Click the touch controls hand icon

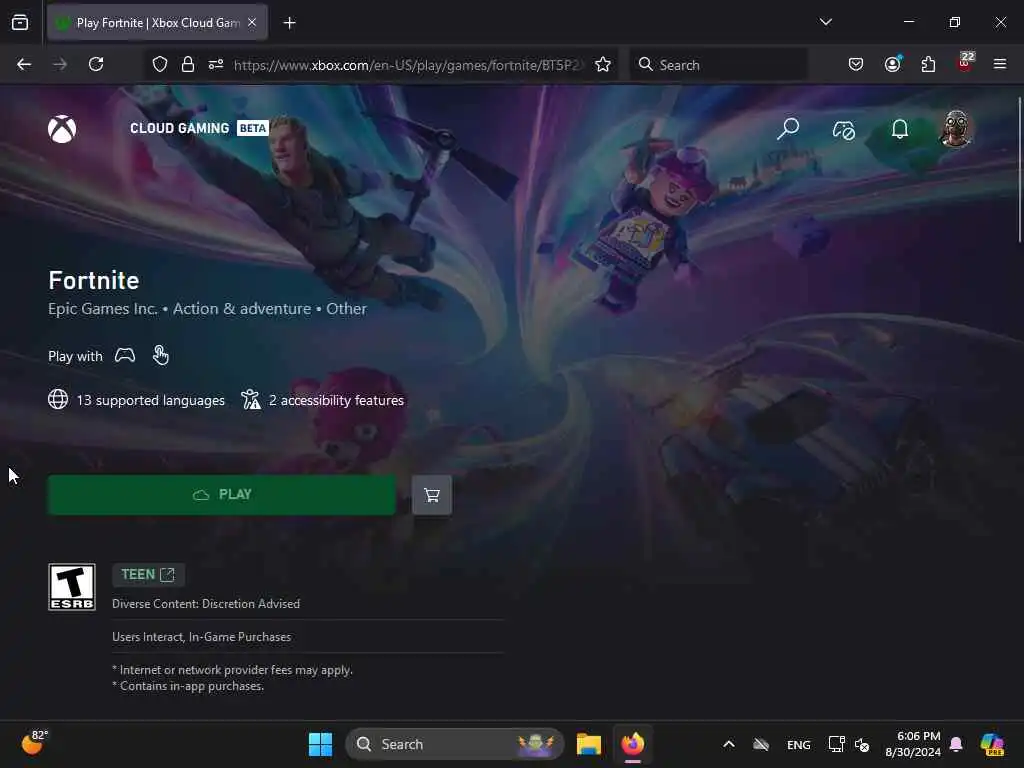coord(160,355)
